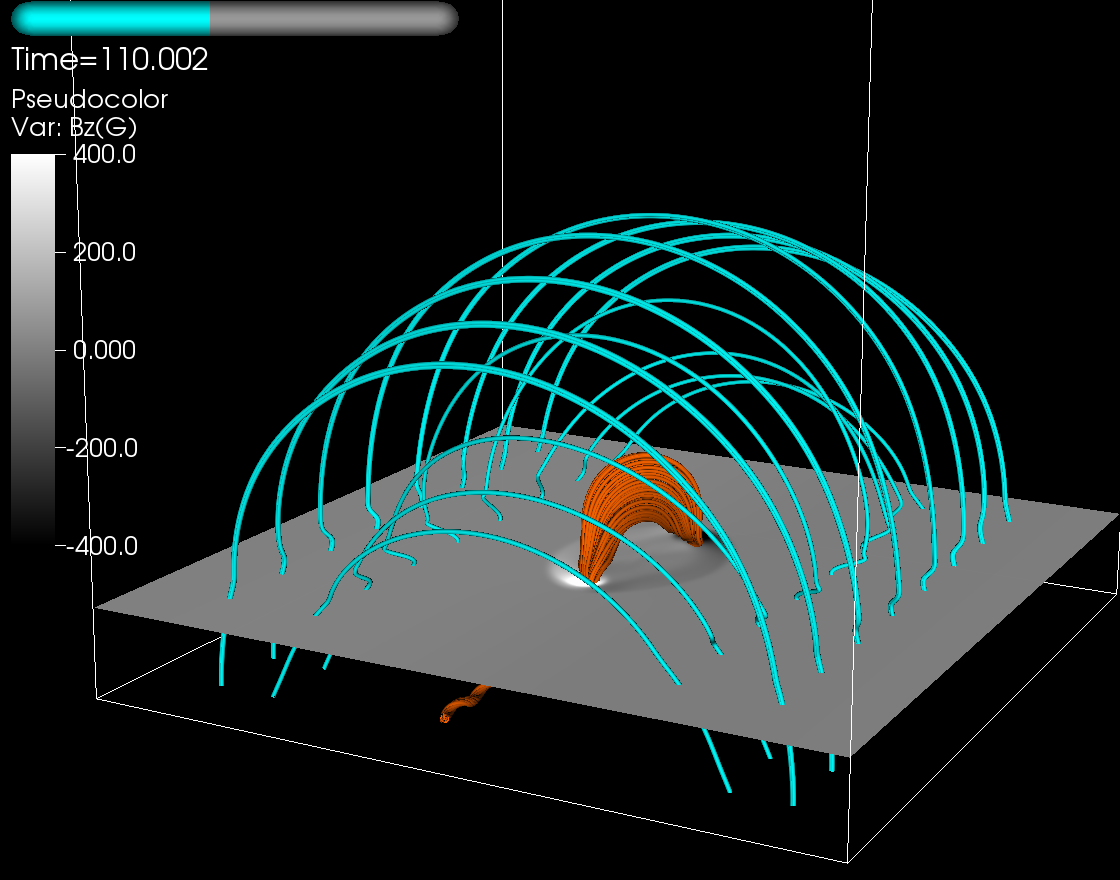Click the gray unfilled part of the progress bar
1120x880 pixels.
[332, 19]
